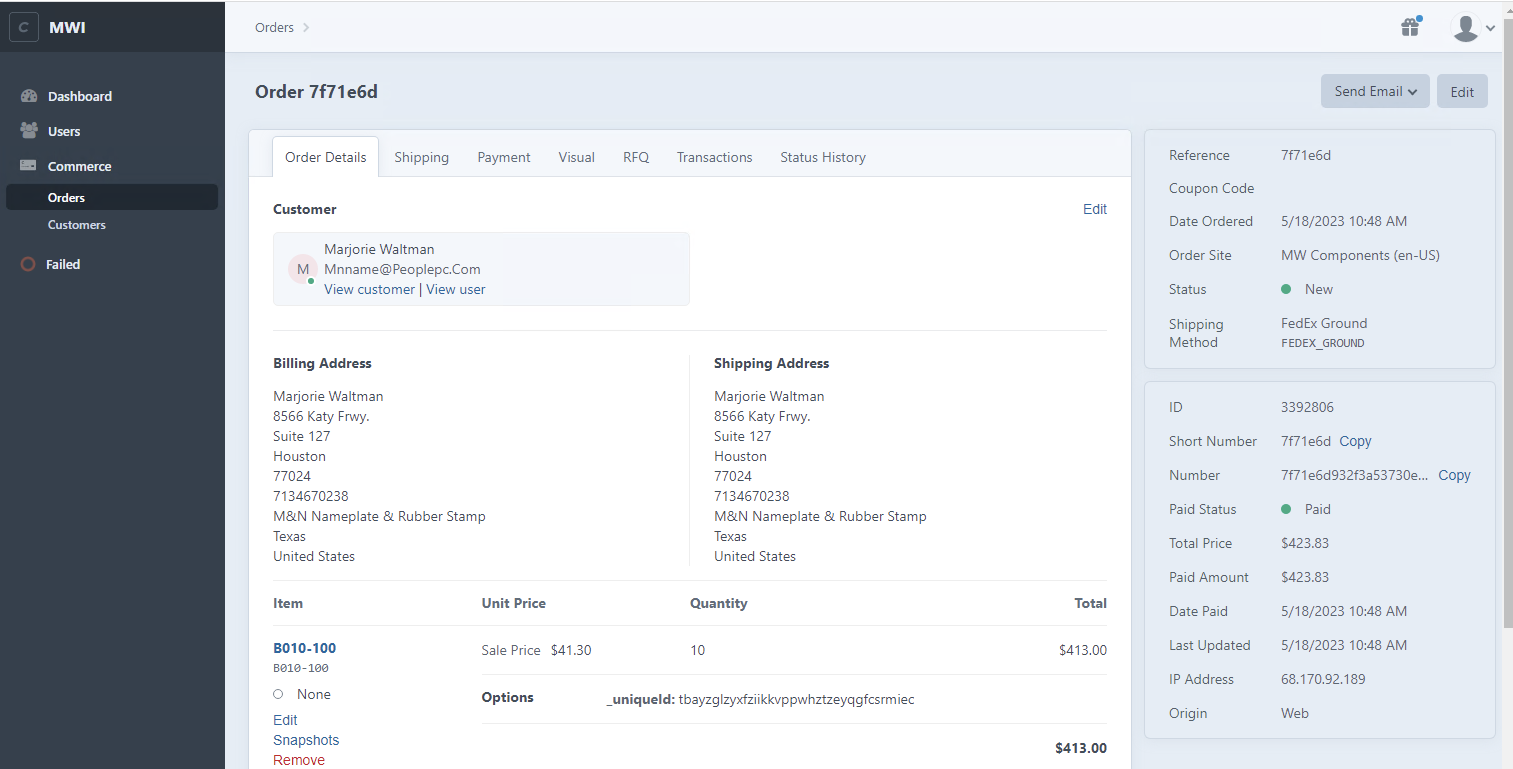Screen dimensions: 1513x769
Task: Click the Sale Price $41.30 value
Action: 571,650
